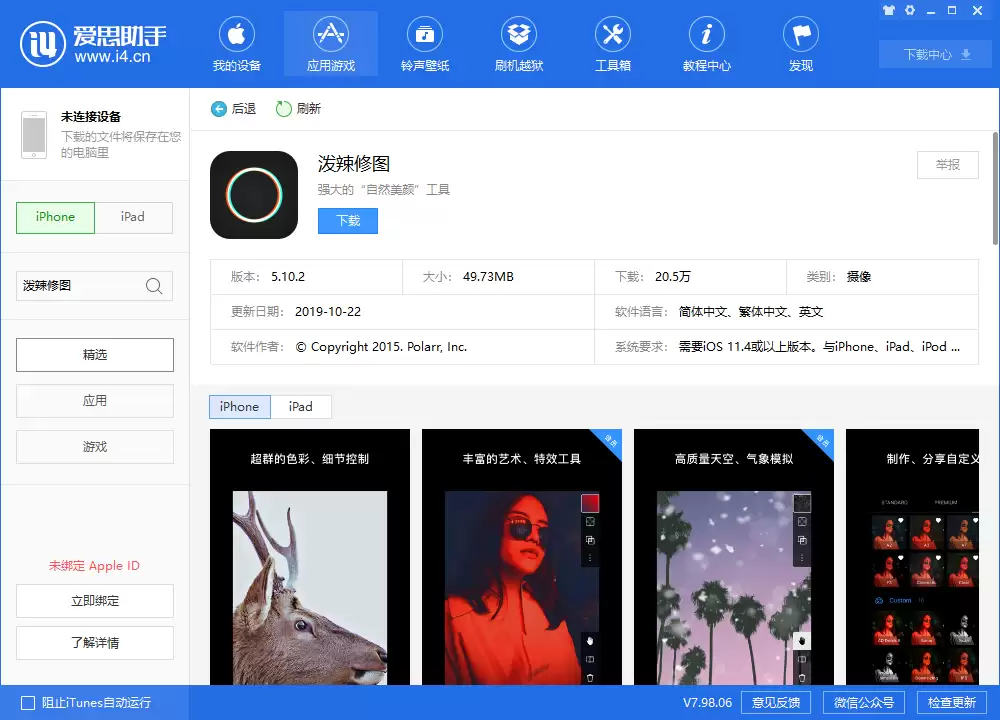Image resolution: width=1000 pixels, height=720 pixels.
Task: Switch to iPhone screenshots tab
Action: [240, 407]
